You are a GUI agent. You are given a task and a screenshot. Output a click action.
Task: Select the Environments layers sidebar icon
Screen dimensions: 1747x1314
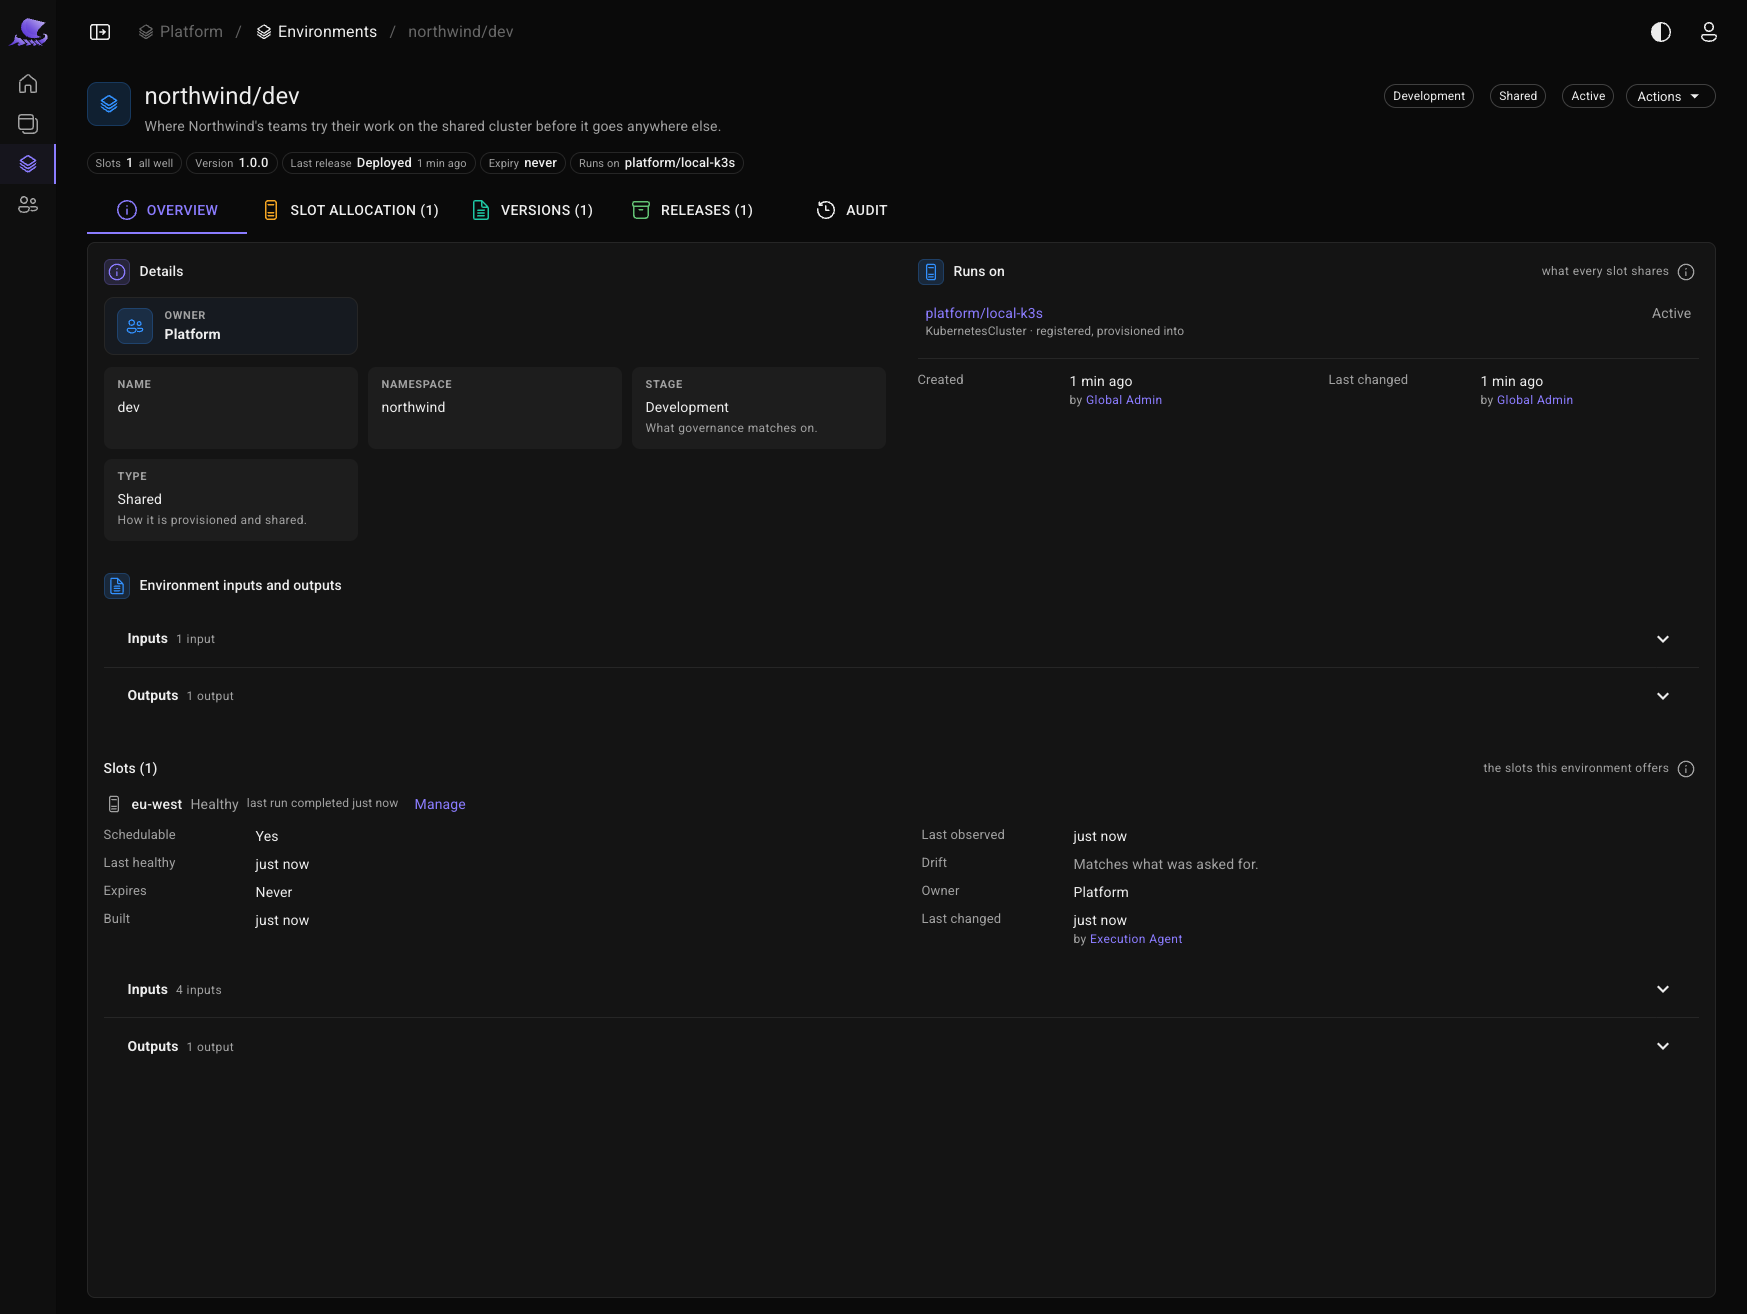pyautogui.click(x=28, y=164)
